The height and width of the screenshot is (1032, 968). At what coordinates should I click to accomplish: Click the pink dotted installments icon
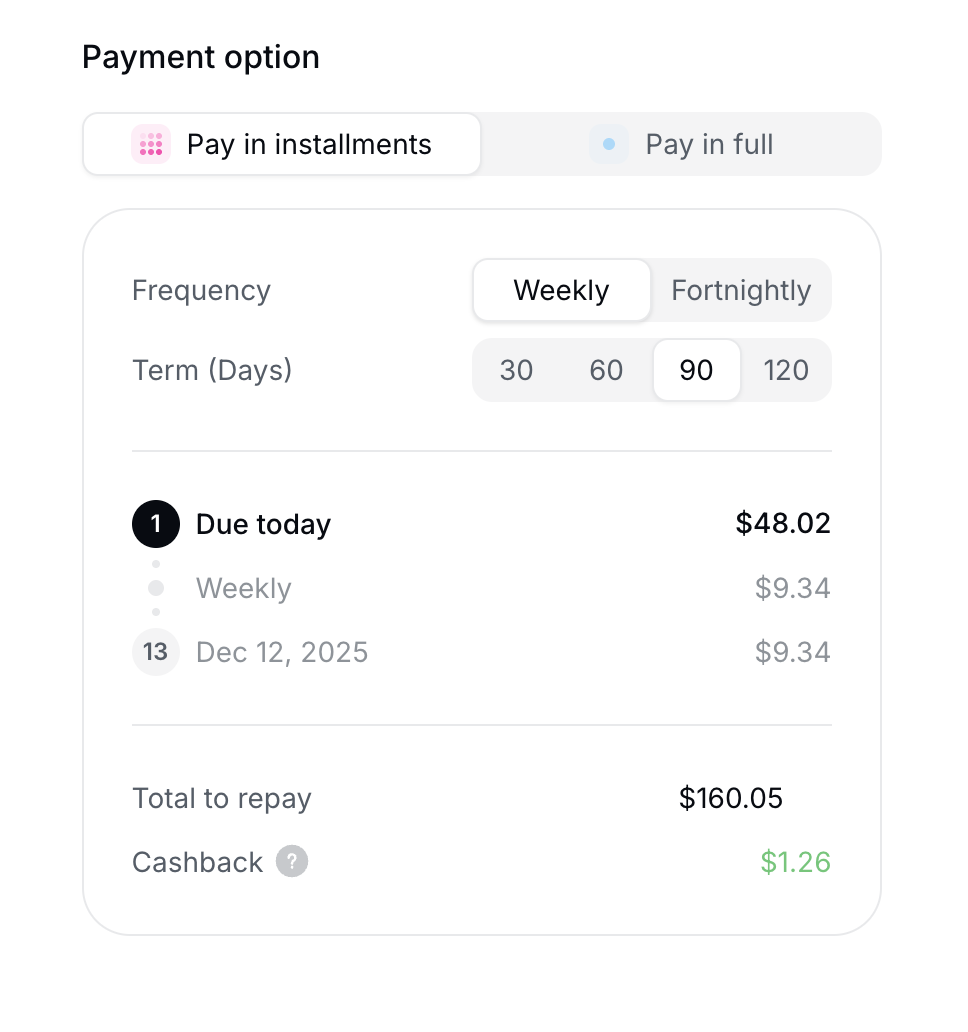click(151, 144)
